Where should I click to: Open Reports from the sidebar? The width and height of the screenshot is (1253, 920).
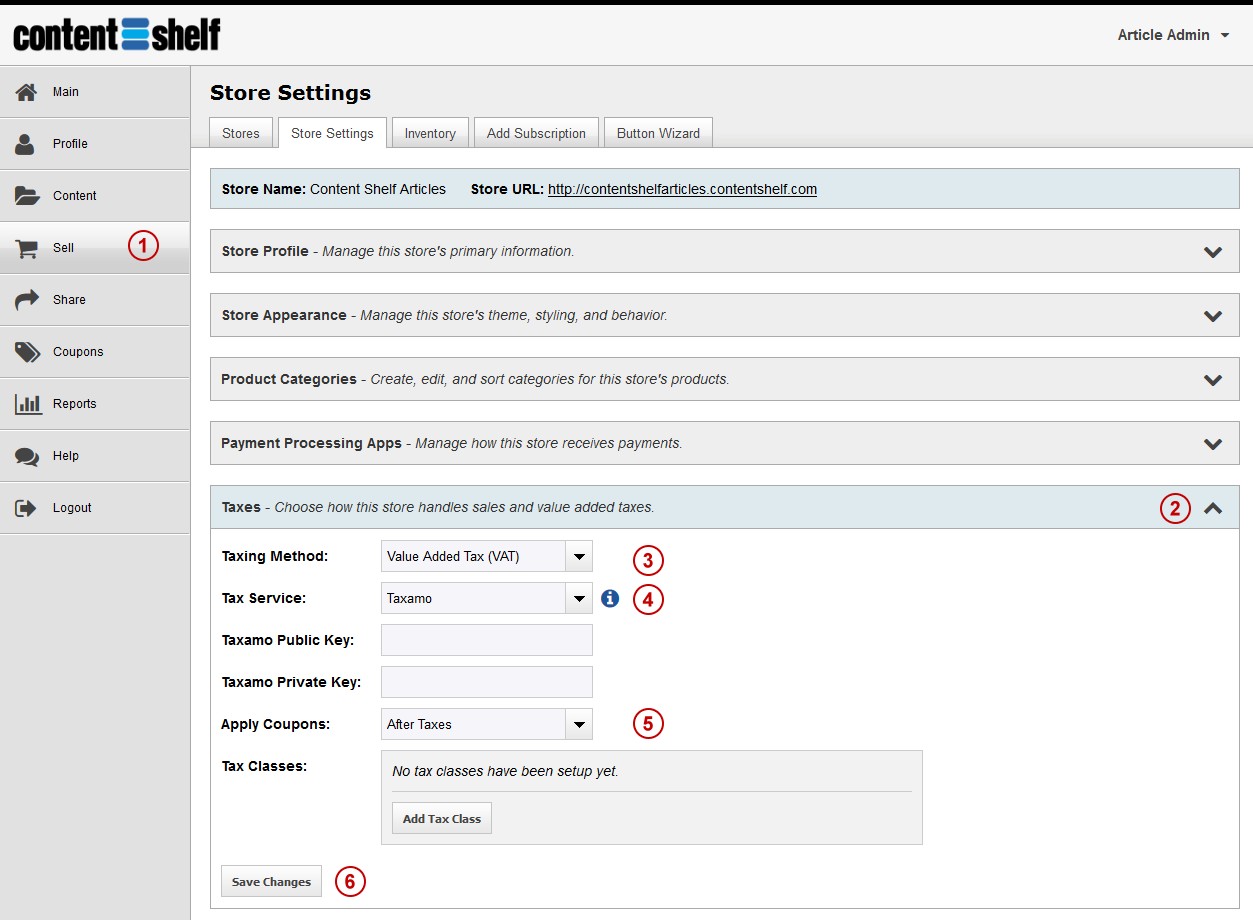point(95,404)
